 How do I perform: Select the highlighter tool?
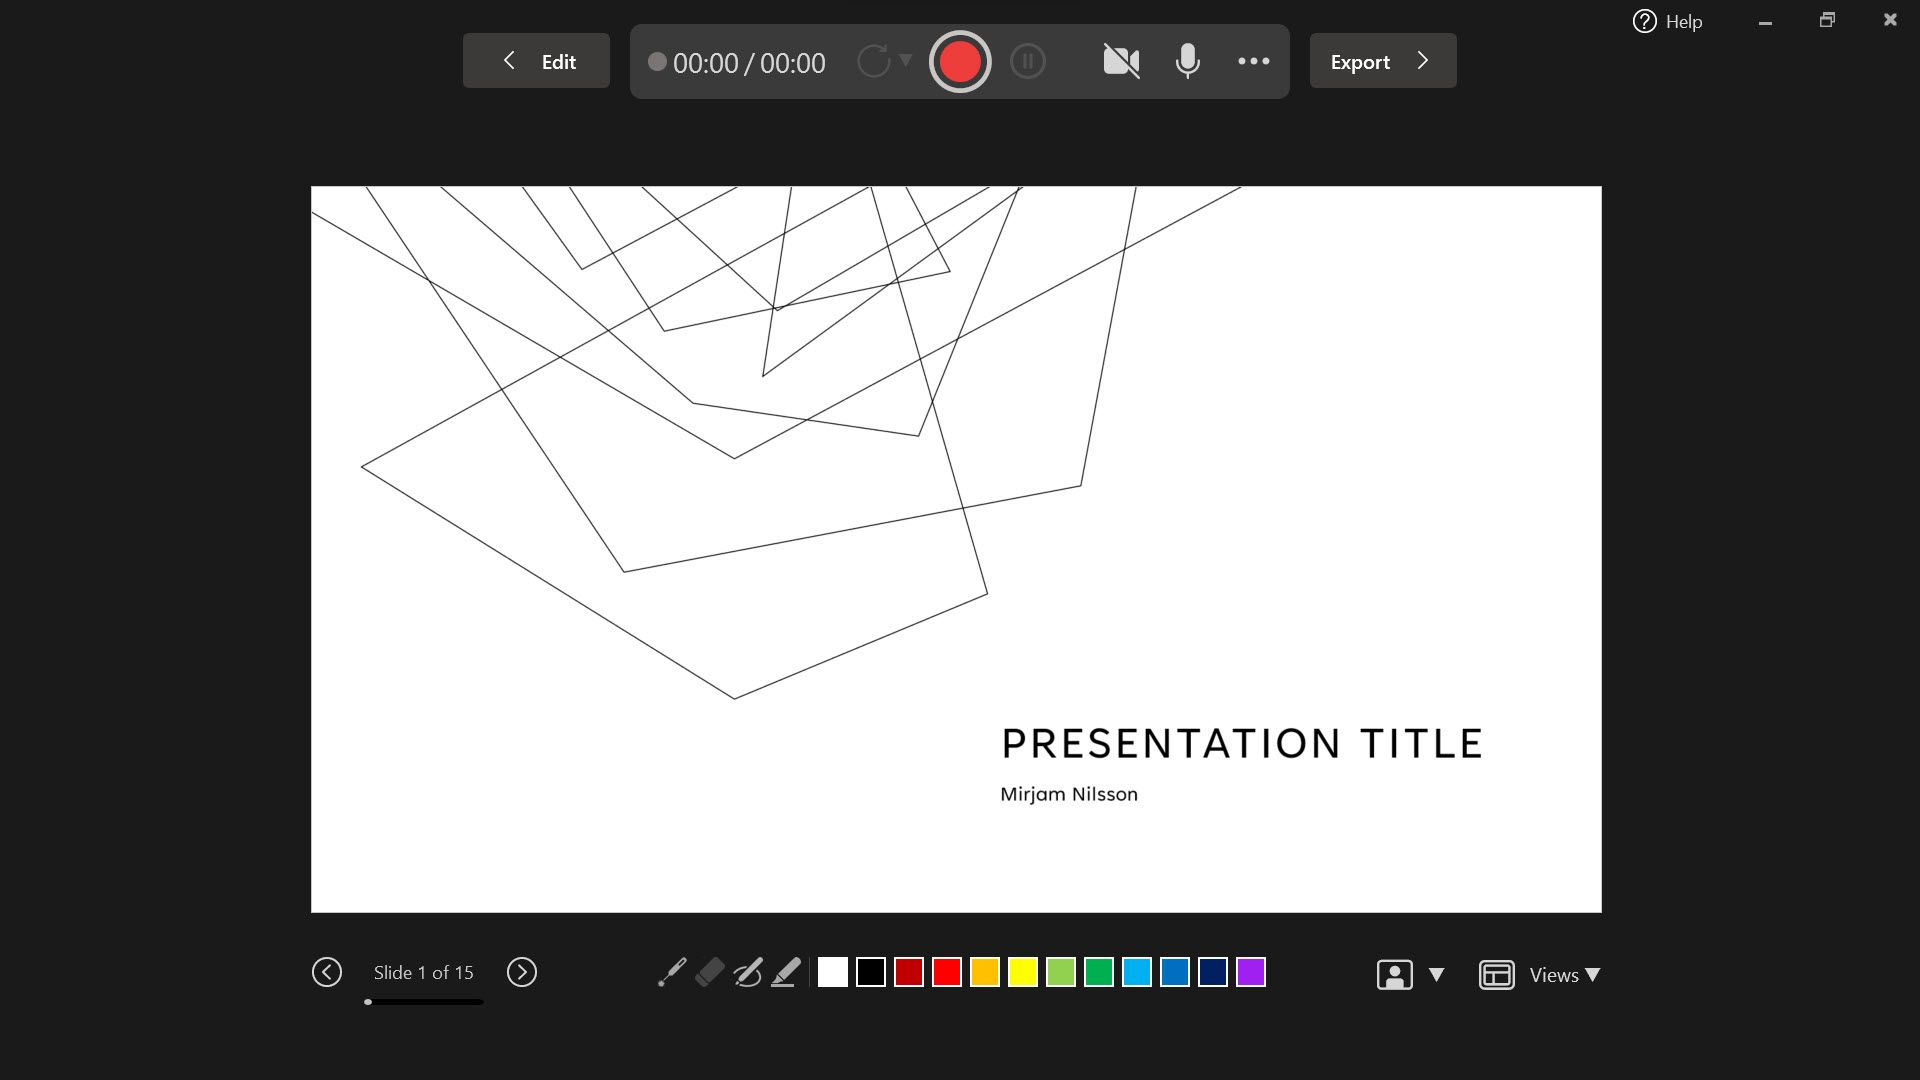(784, 972)
